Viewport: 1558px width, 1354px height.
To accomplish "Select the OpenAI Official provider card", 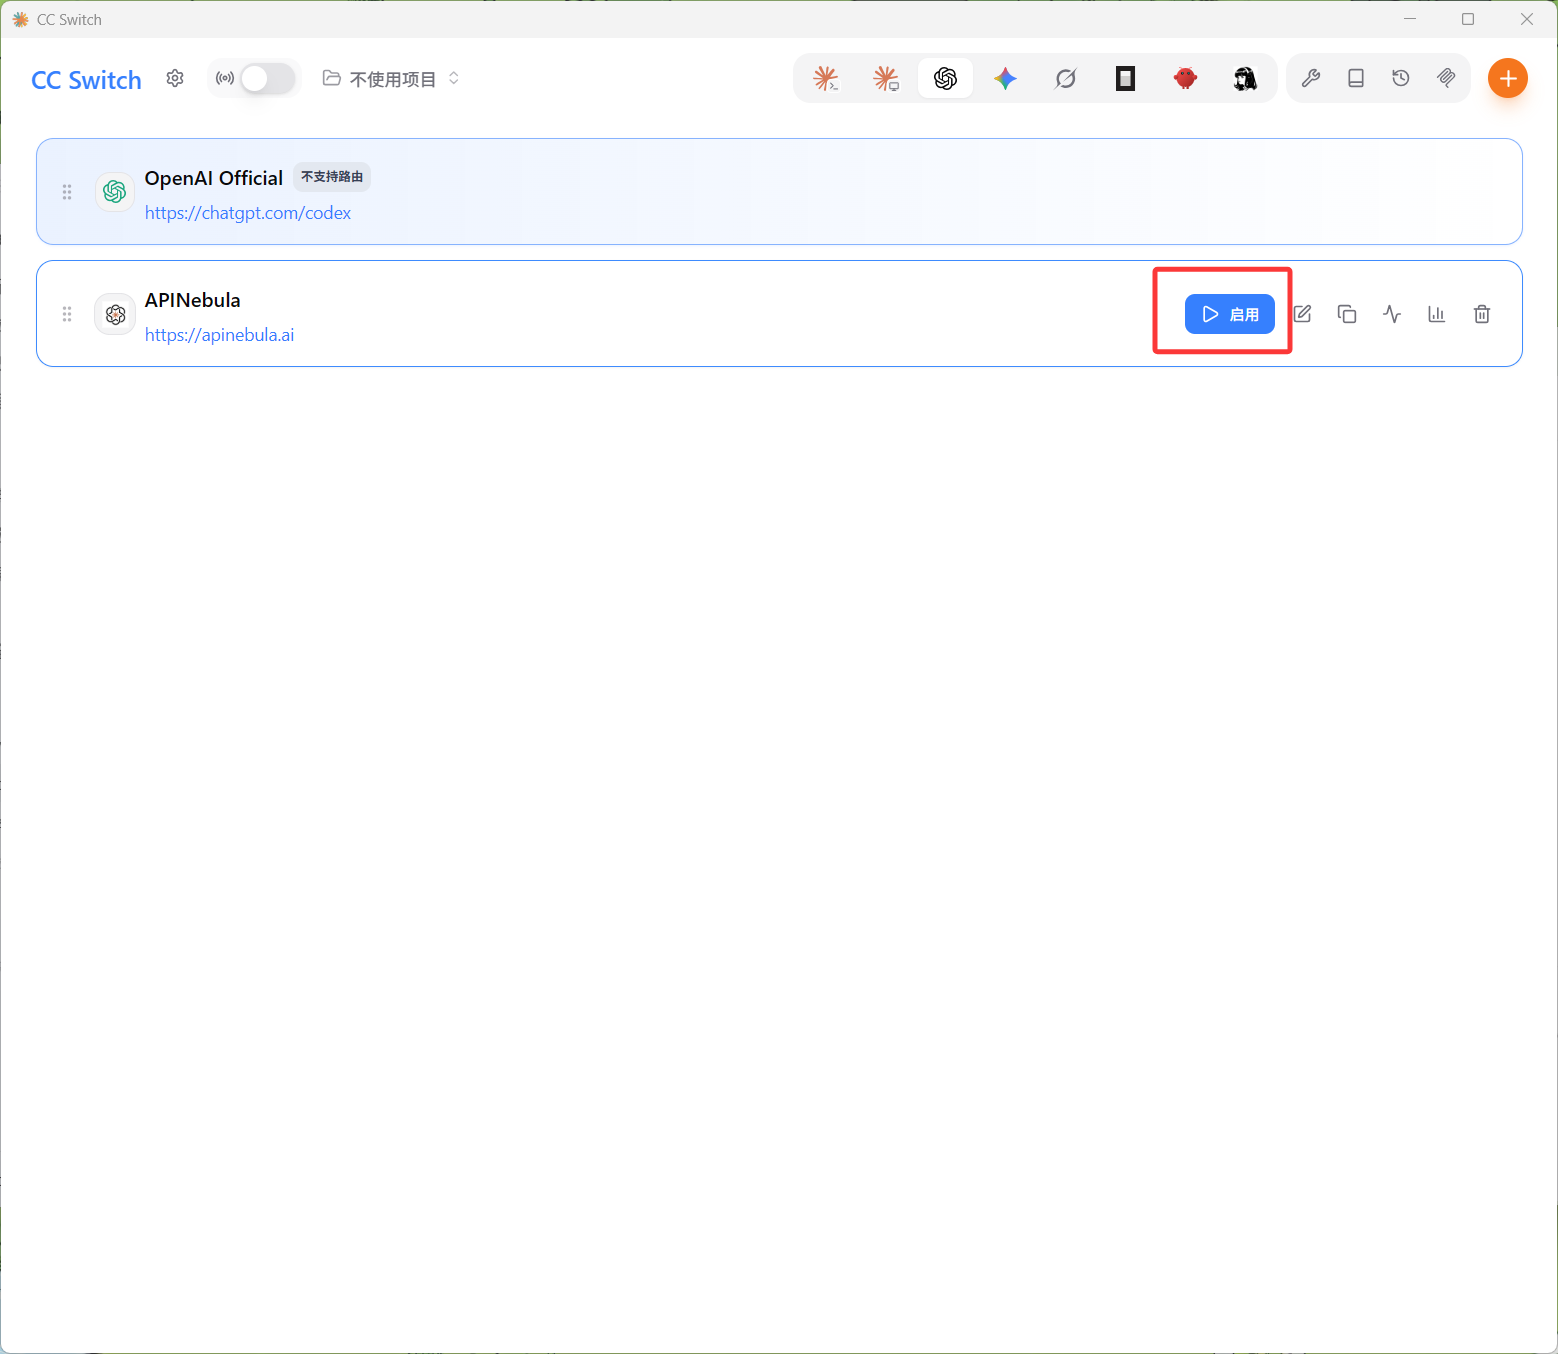I will pyautogui.click(x=779, y=191).
